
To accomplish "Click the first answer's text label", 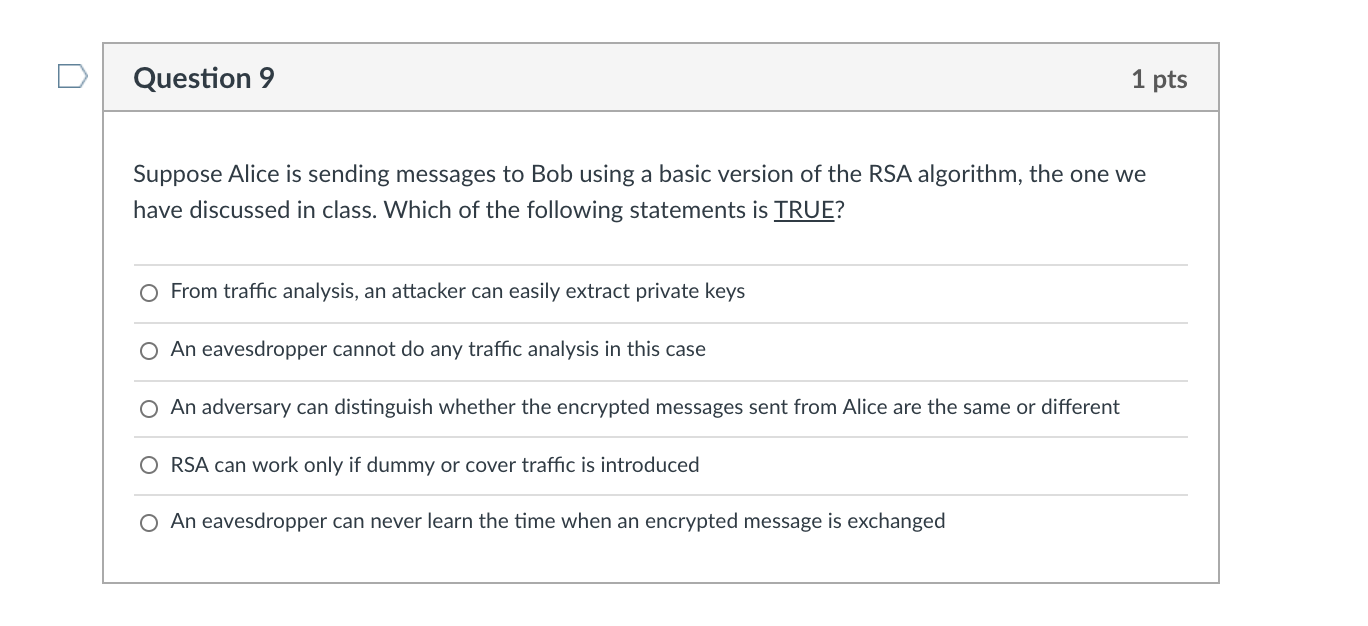I will [x=457, y=292].
